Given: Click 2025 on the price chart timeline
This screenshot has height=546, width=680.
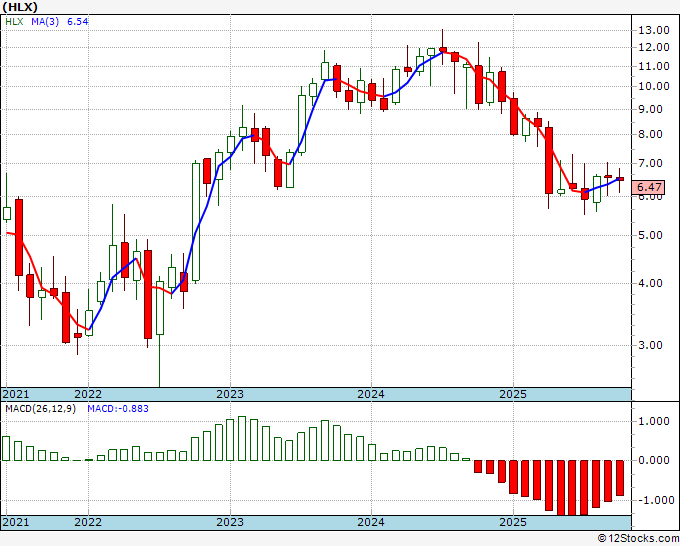Looking at the screenshot, I should 513,394.
